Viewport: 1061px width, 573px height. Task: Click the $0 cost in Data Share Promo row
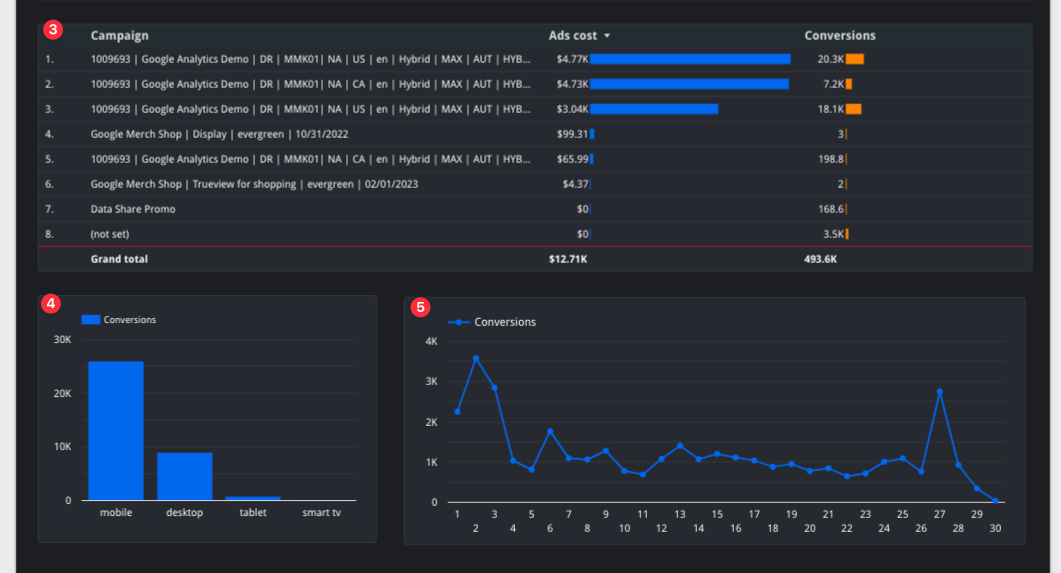point(583,209)
